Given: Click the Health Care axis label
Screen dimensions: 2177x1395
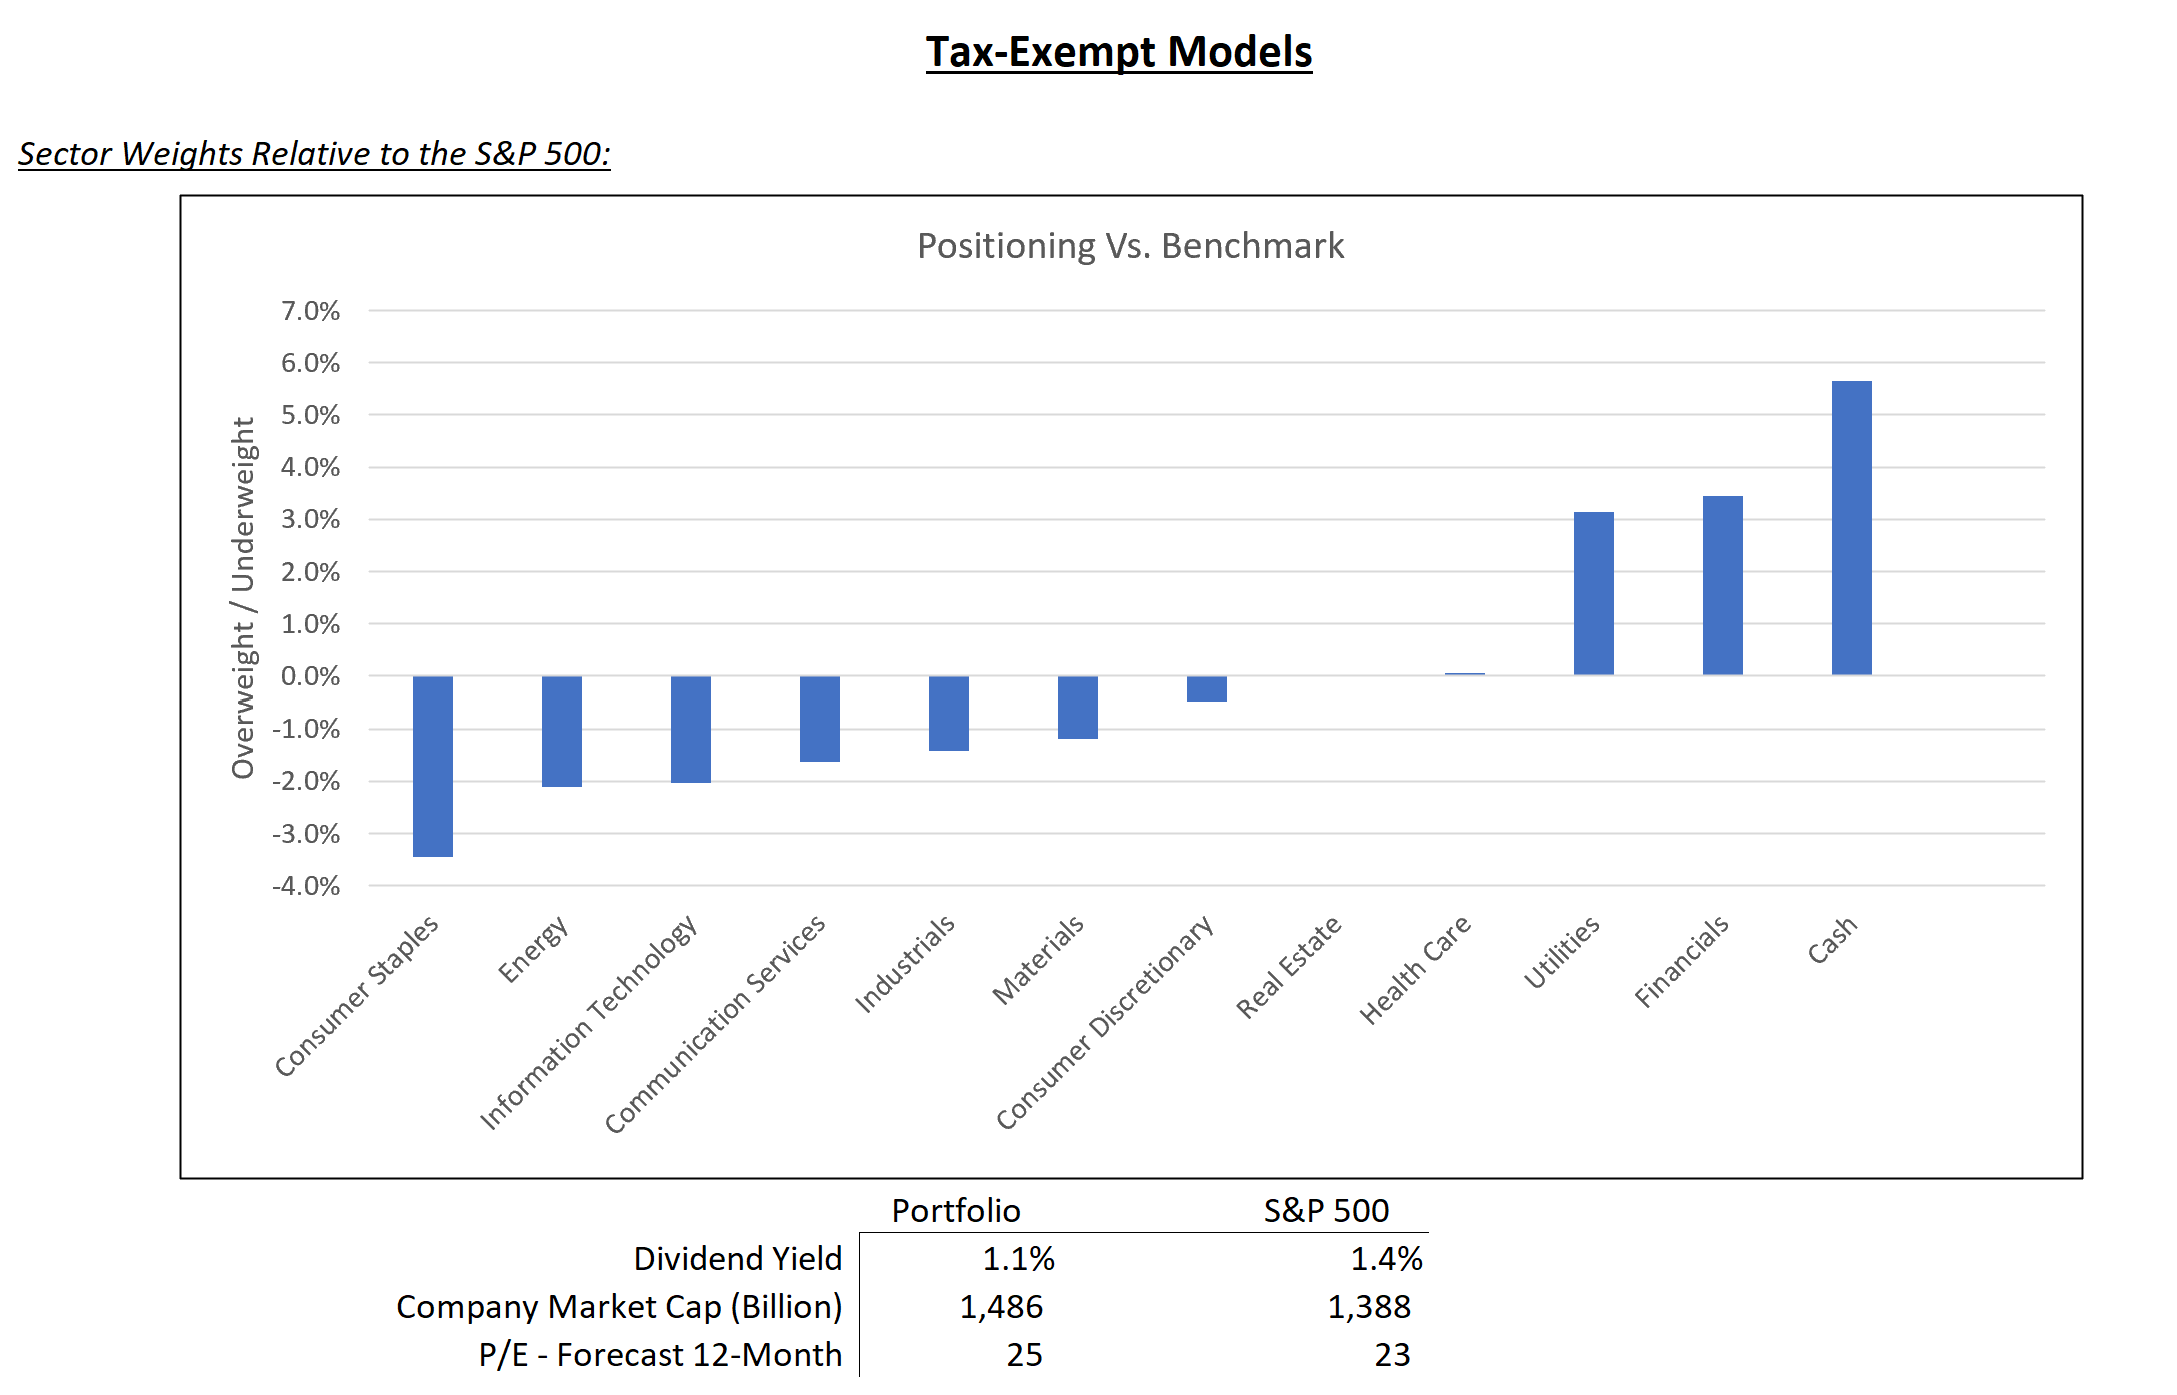Looking at the screenshot, I should tap(1415, 969).
